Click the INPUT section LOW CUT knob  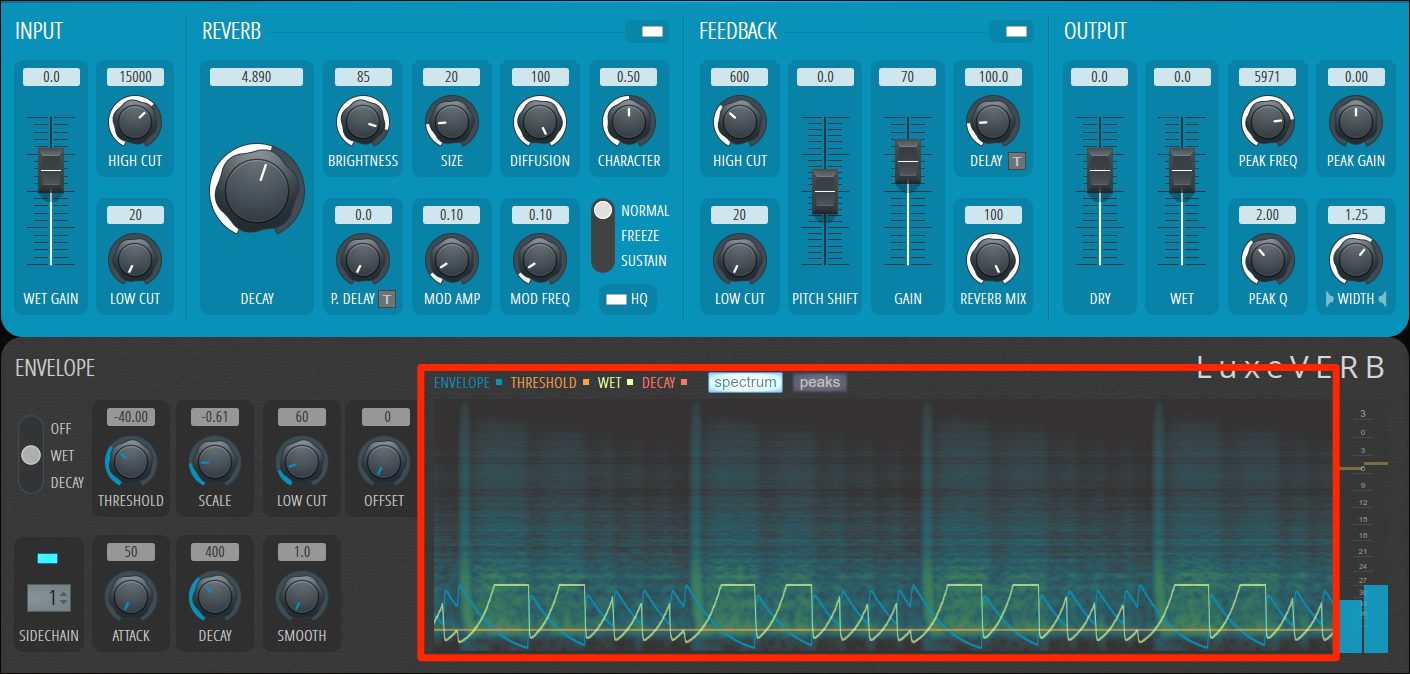(135, 260)
